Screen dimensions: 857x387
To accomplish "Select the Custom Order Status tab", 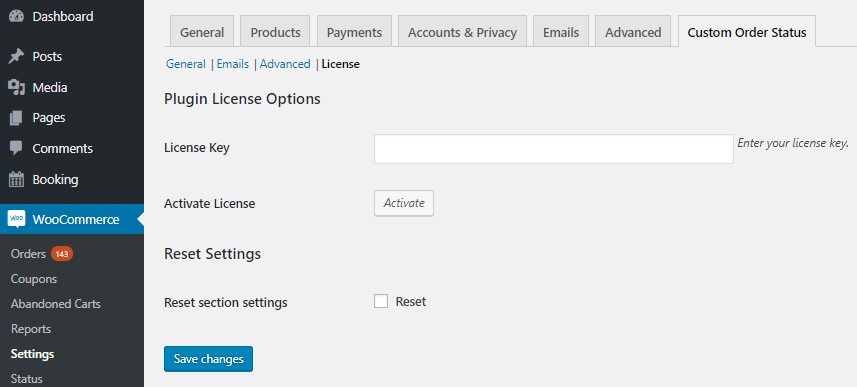I will 747,32.
